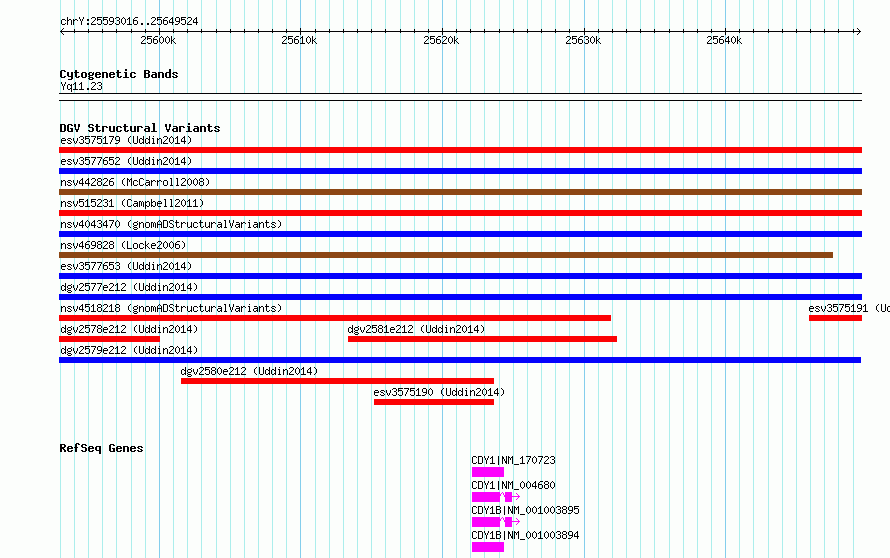
Task: Click the ruler's right arrowhead
Action: [858, 32]
